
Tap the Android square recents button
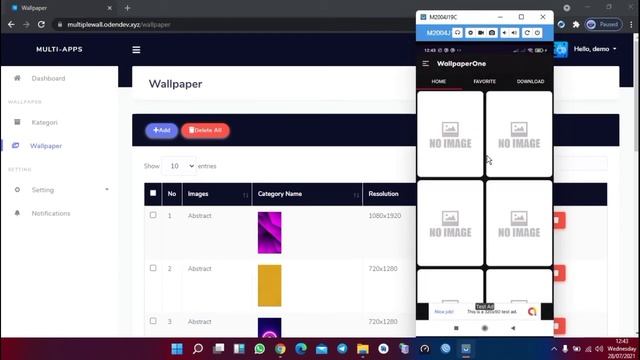tap(456, 328)
